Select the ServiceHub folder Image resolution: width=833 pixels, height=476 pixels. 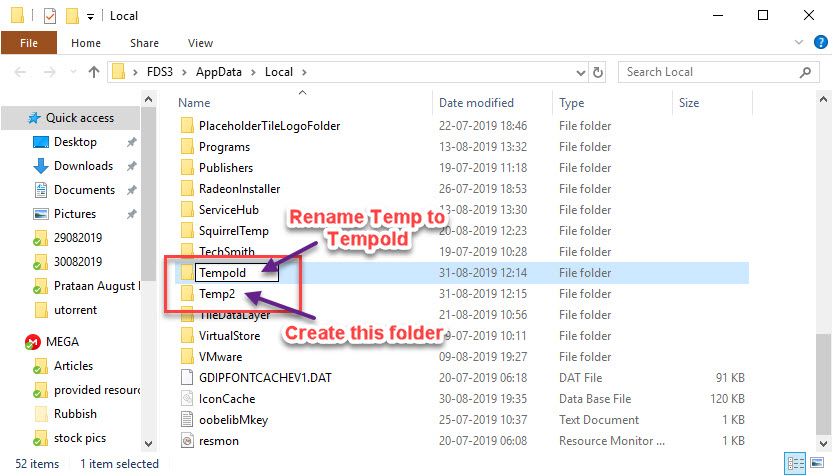point(228,210)
